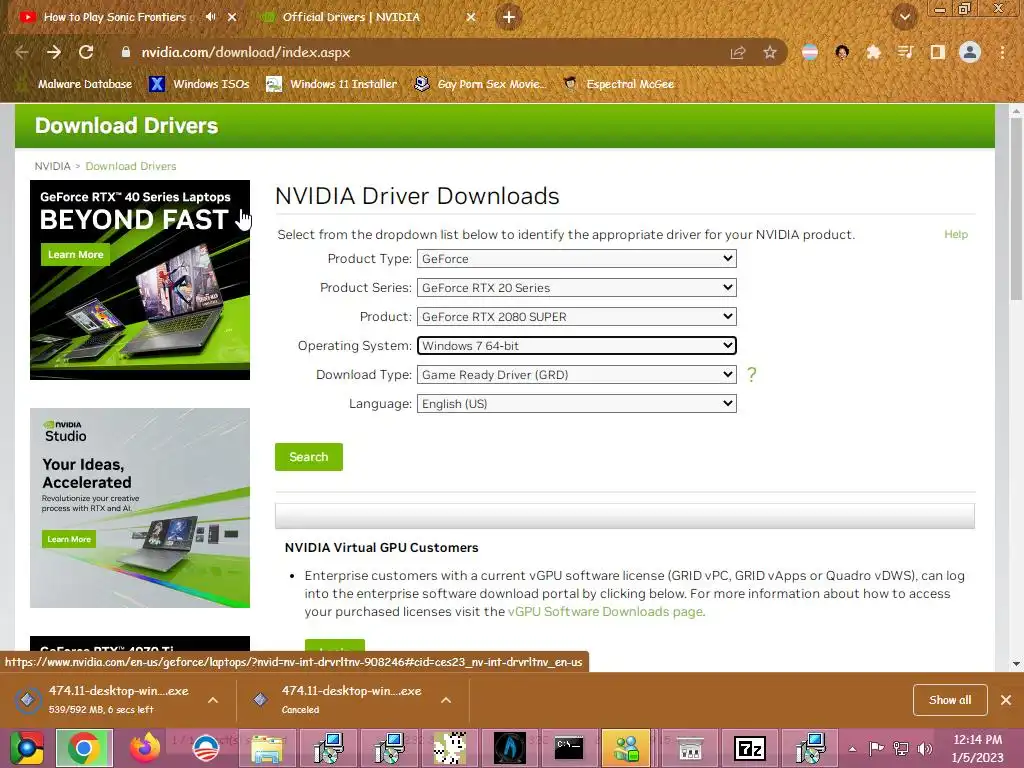This screenshot has width=1024, height=768.
Task: Open a new browser tab
Action: 509,17
